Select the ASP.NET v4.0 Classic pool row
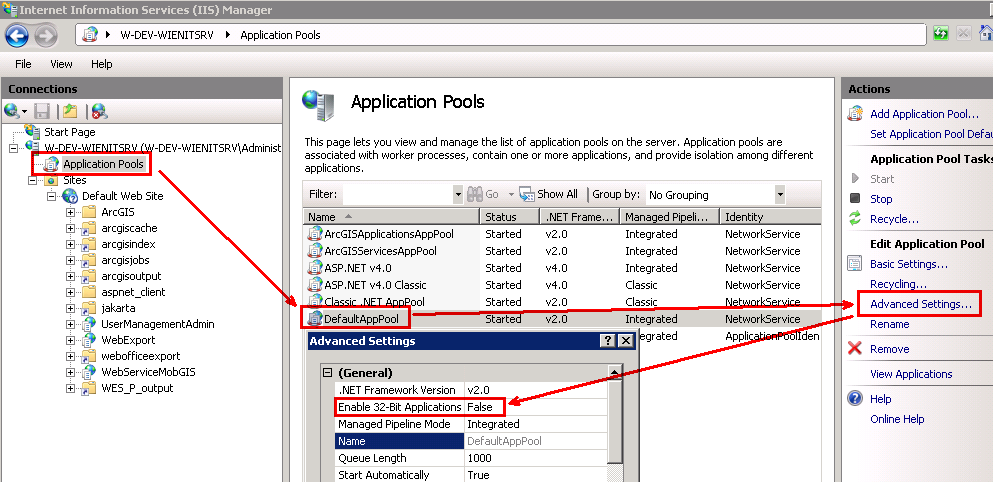 [x=562, y=285]
